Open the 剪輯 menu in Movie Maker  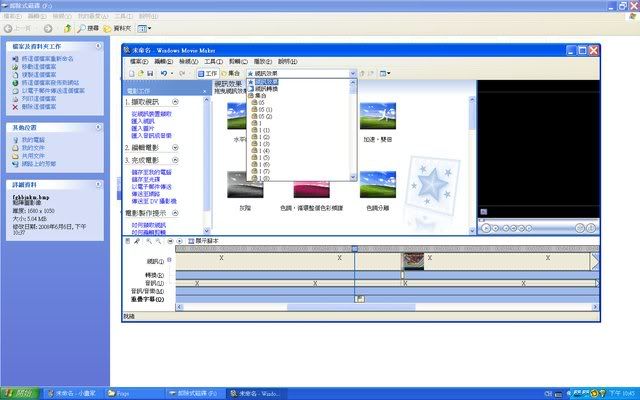pos(233,61)
